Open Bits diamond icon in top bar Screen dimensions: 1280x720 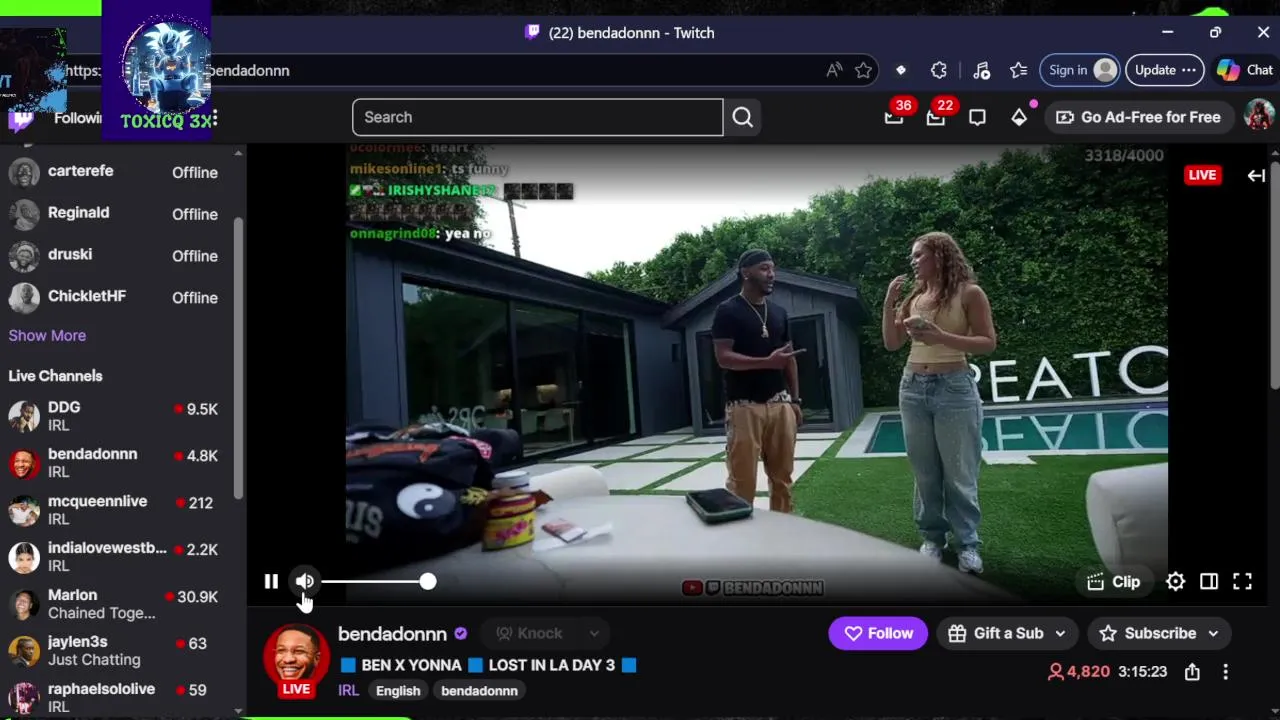1019,117
